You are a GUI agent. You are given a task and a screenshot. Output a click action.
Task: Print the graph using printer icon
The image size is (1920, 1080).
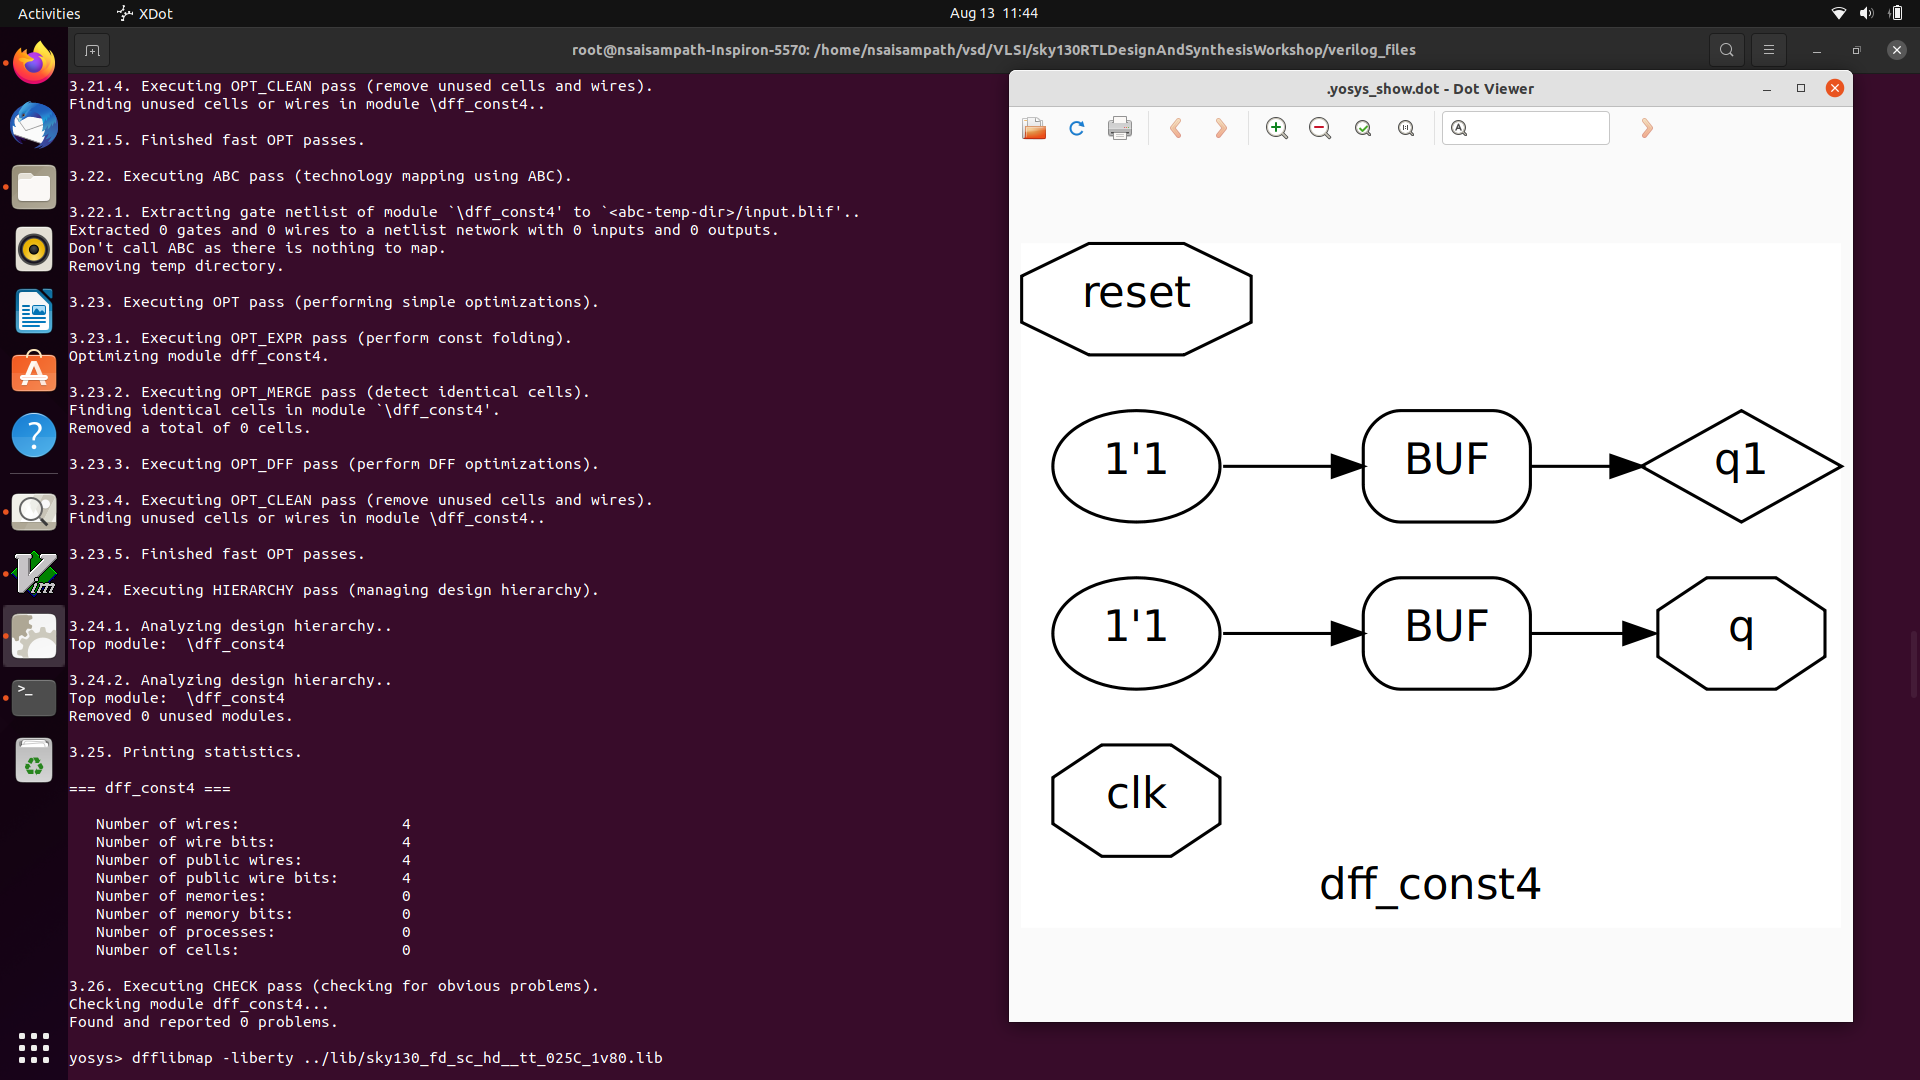(1120, 128)
